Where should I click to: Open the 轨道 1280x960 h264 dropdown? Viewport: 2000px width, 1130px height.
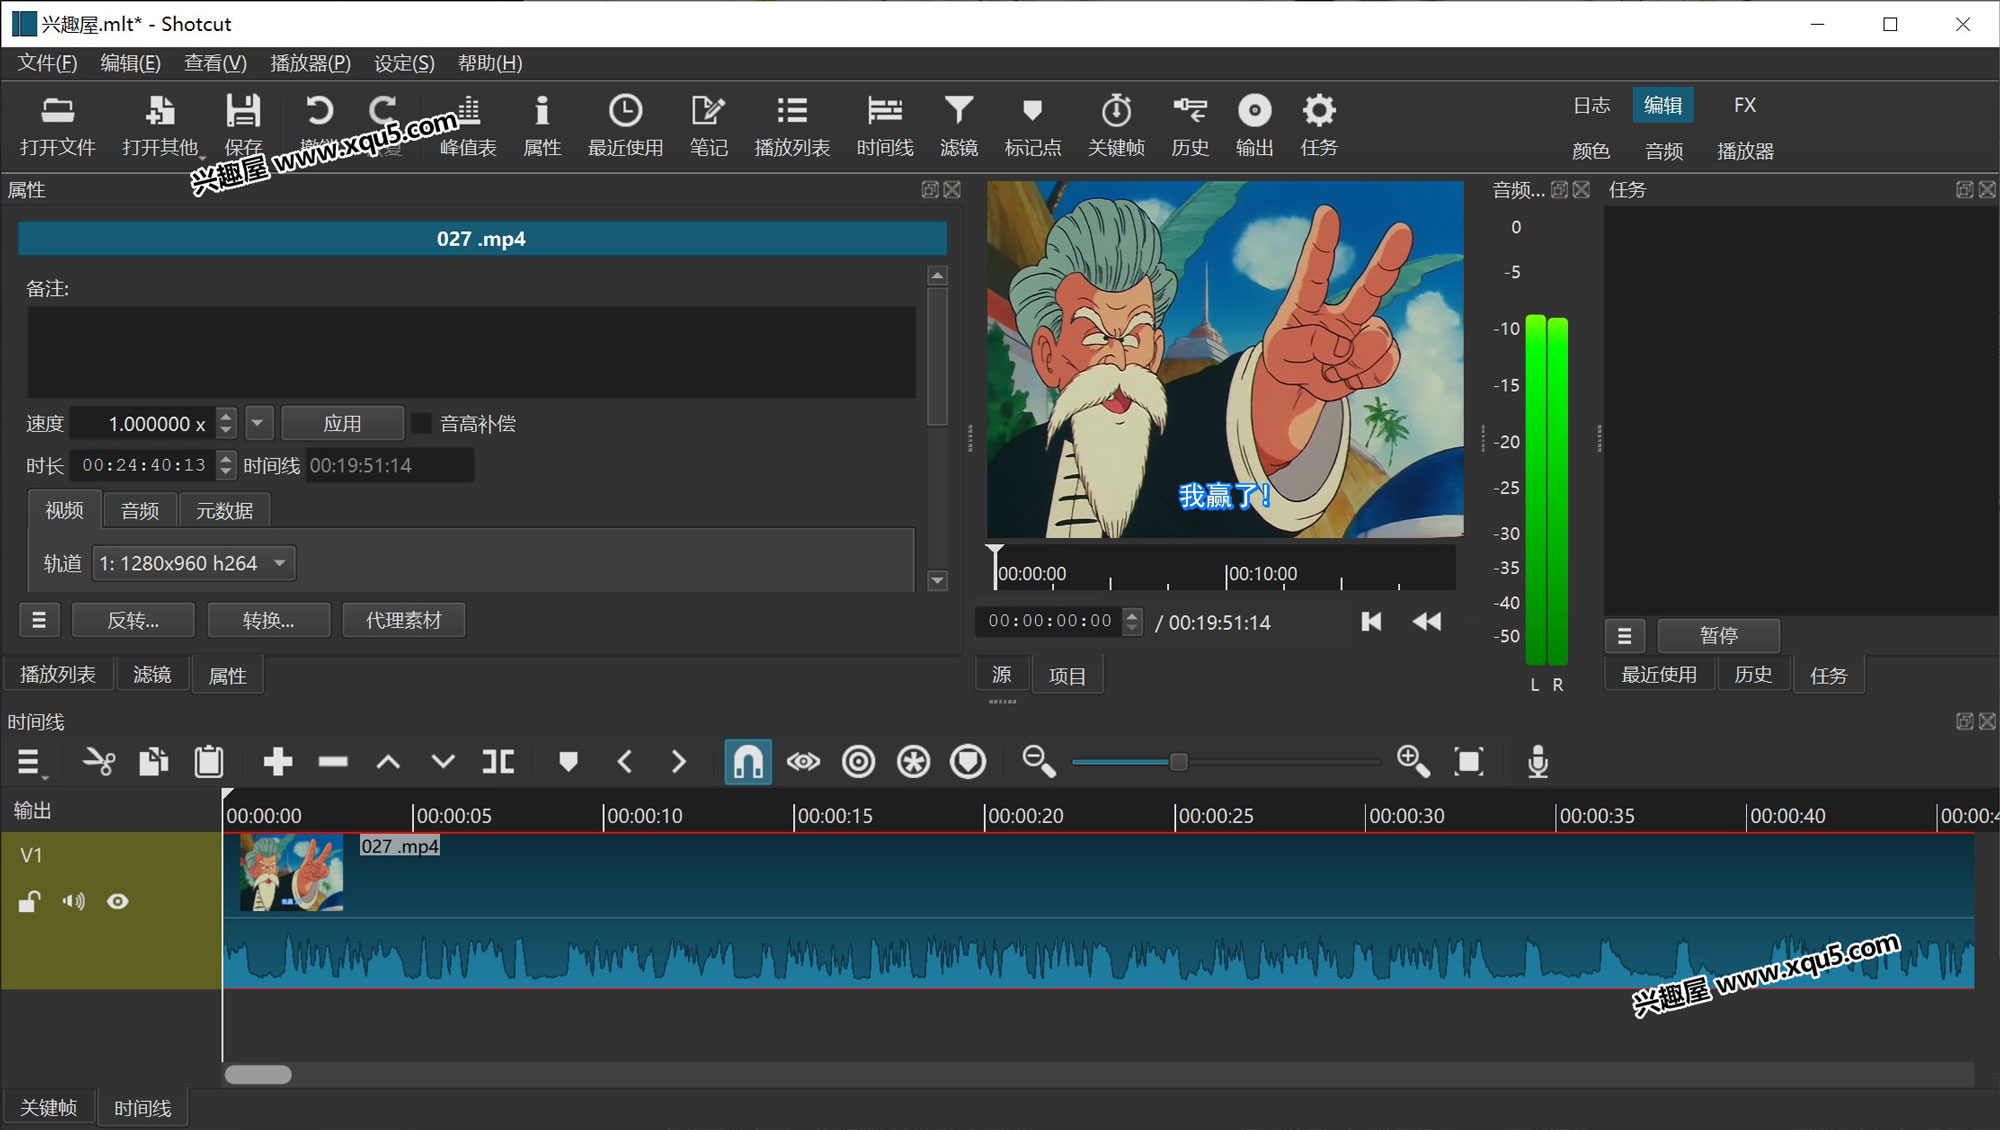tap(194, 564)
